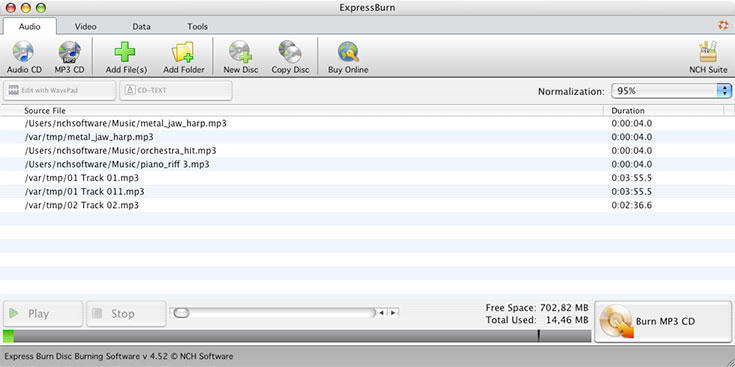
Task: Click the right arrow next to slider
Action: point(393,313)
